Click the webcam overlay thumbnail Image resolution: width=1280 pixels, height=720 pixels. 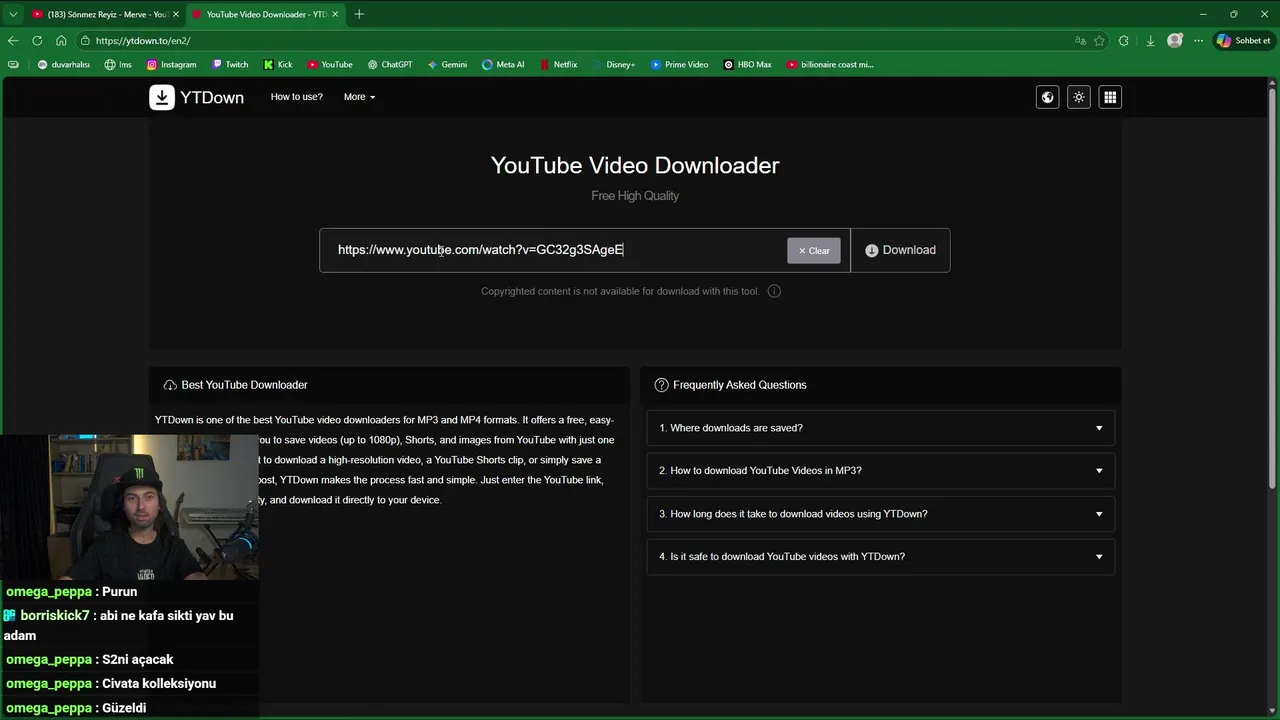(x=129, y=507)
